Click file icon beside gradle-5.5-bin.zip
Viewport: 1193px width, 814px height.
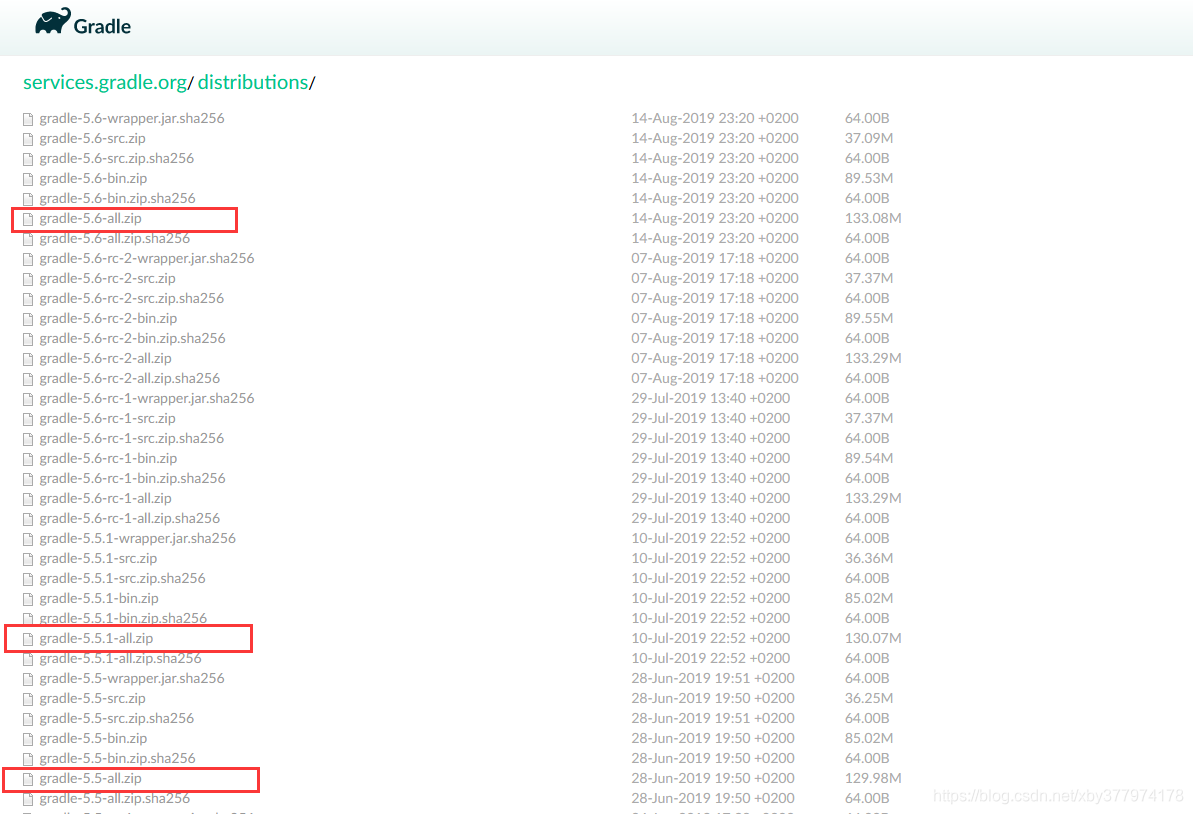[x=28, y=739]
